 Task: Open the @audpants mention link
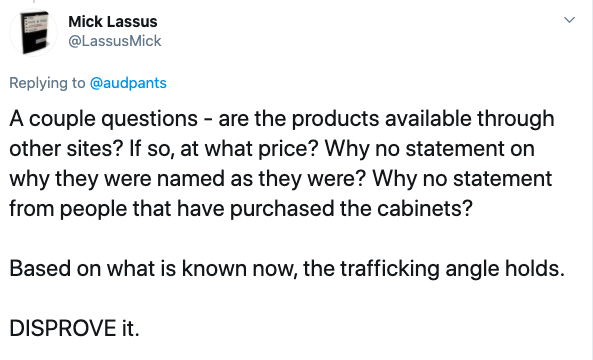pos(128,83)
